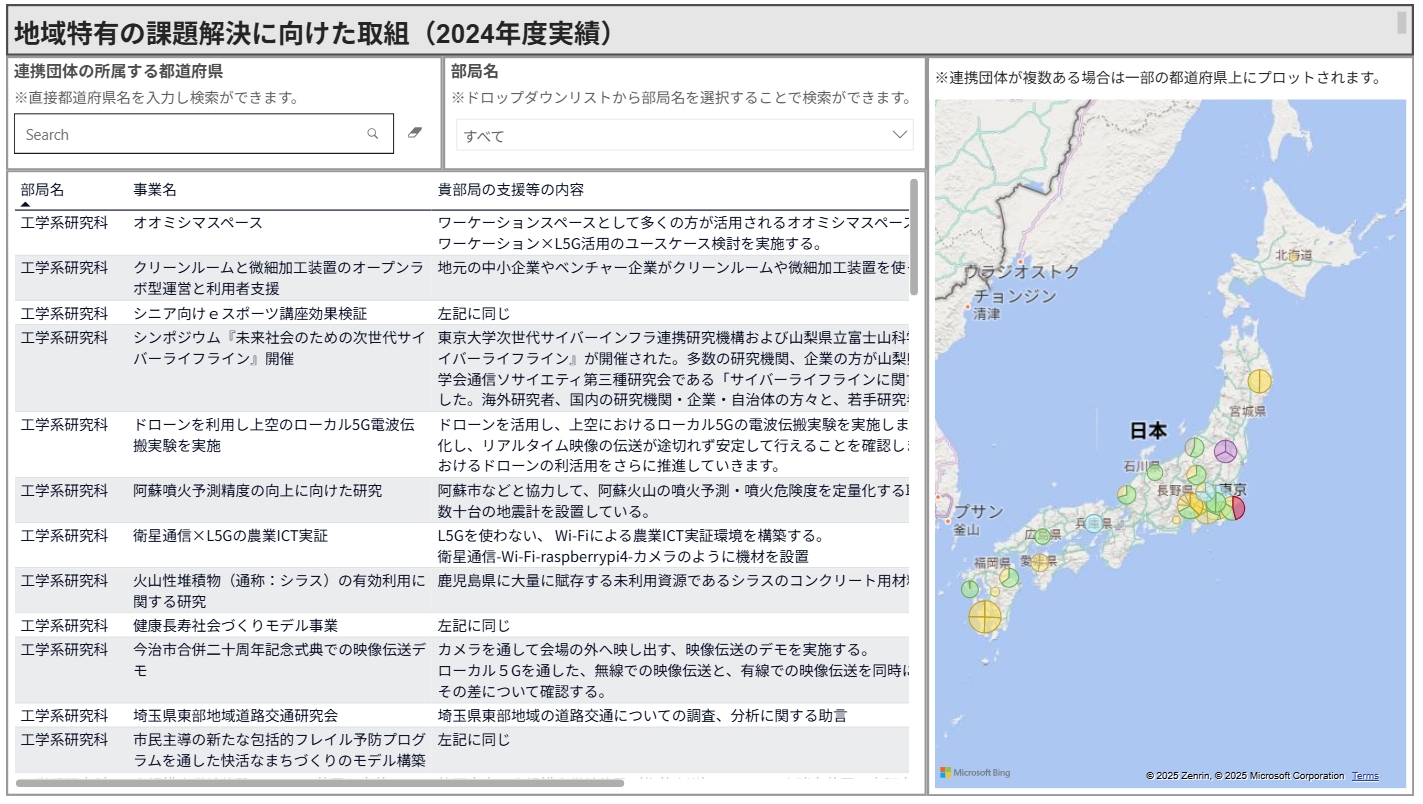This screenshot has width=1423, height=804.
Task: Click the large yellow pie marker in southern Kyushu
Action: click(x=985, y=616)
